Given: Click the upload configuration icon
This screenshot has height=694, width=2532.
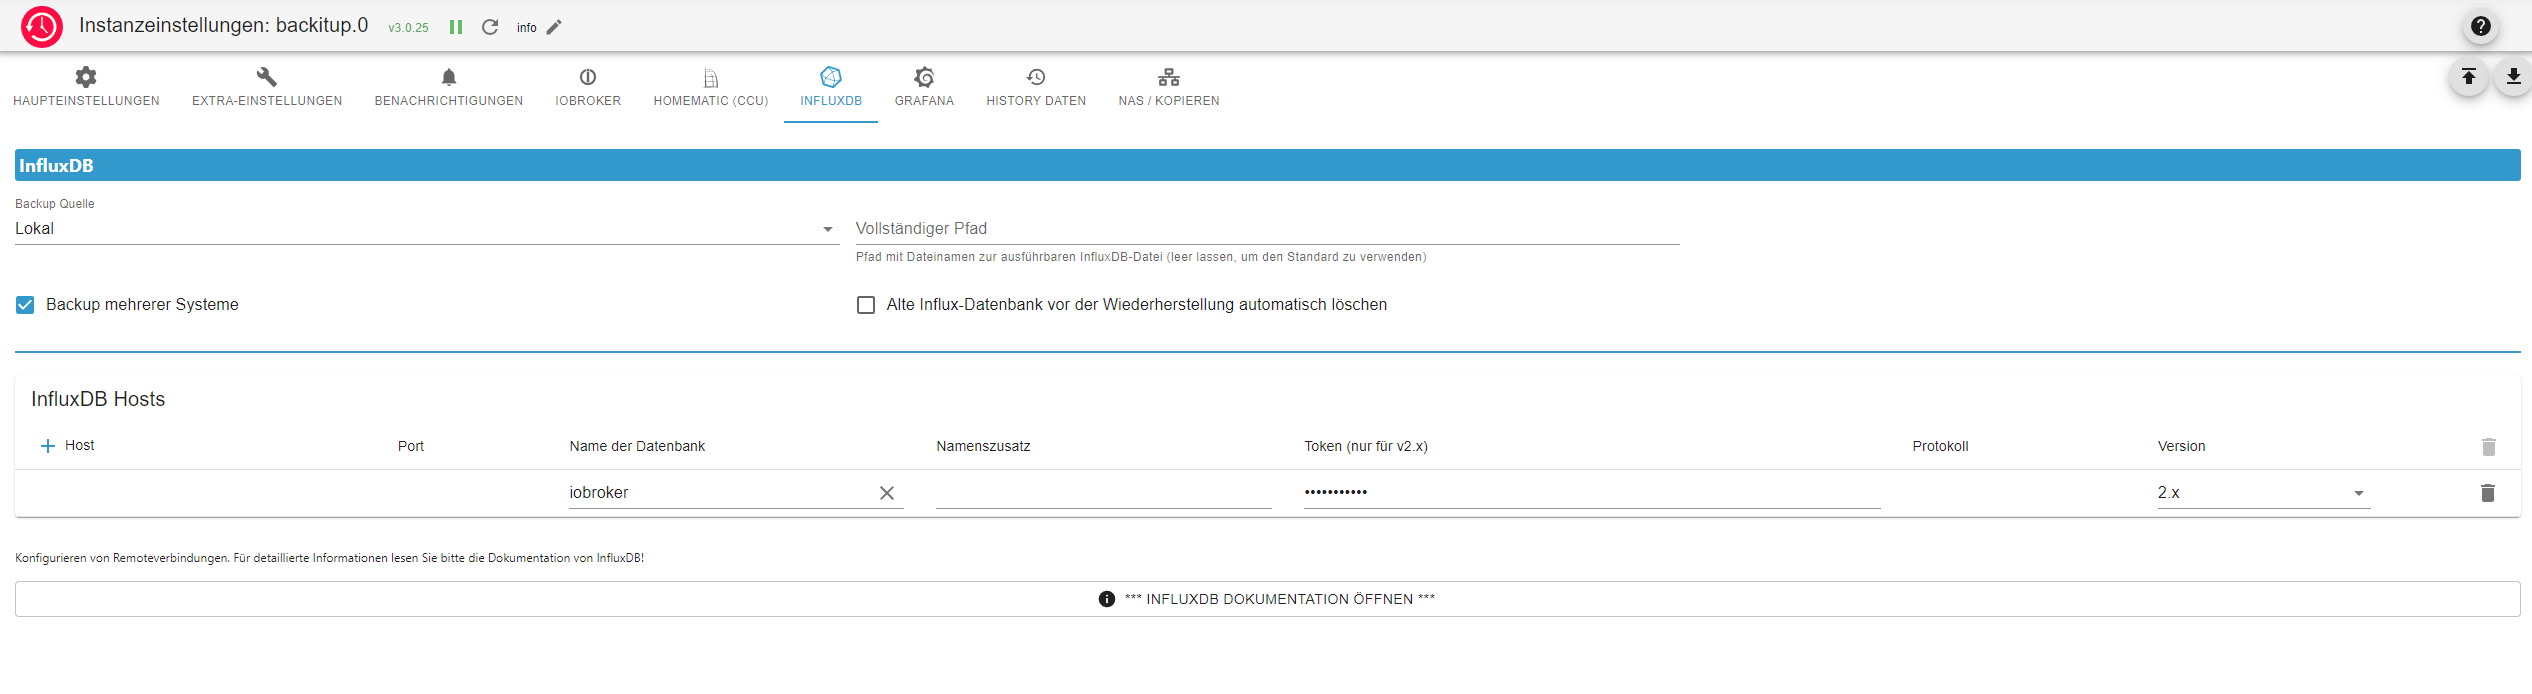Looking at the screenshot, I should pos(2469,77).
